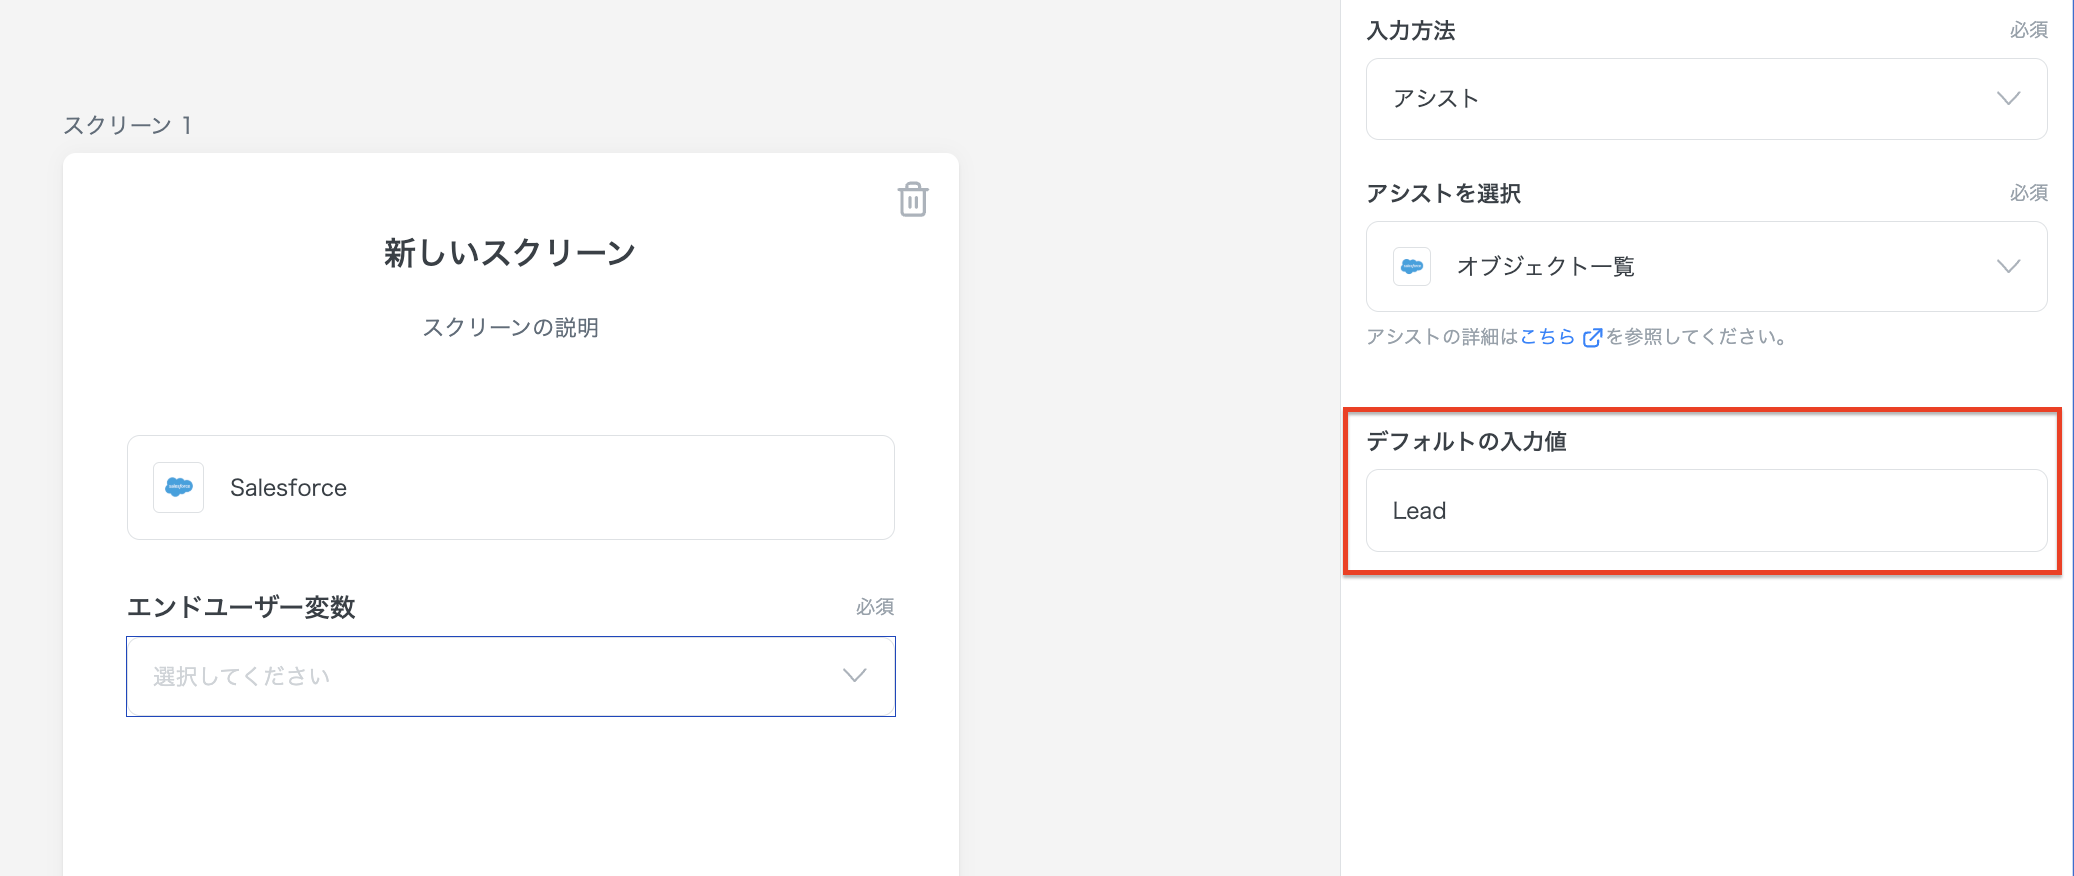Open the アシストを選択 dropdown showing オブジェクト一覧
The width and height of the screenshot is (2074, 876).
tap(1705, 266)
